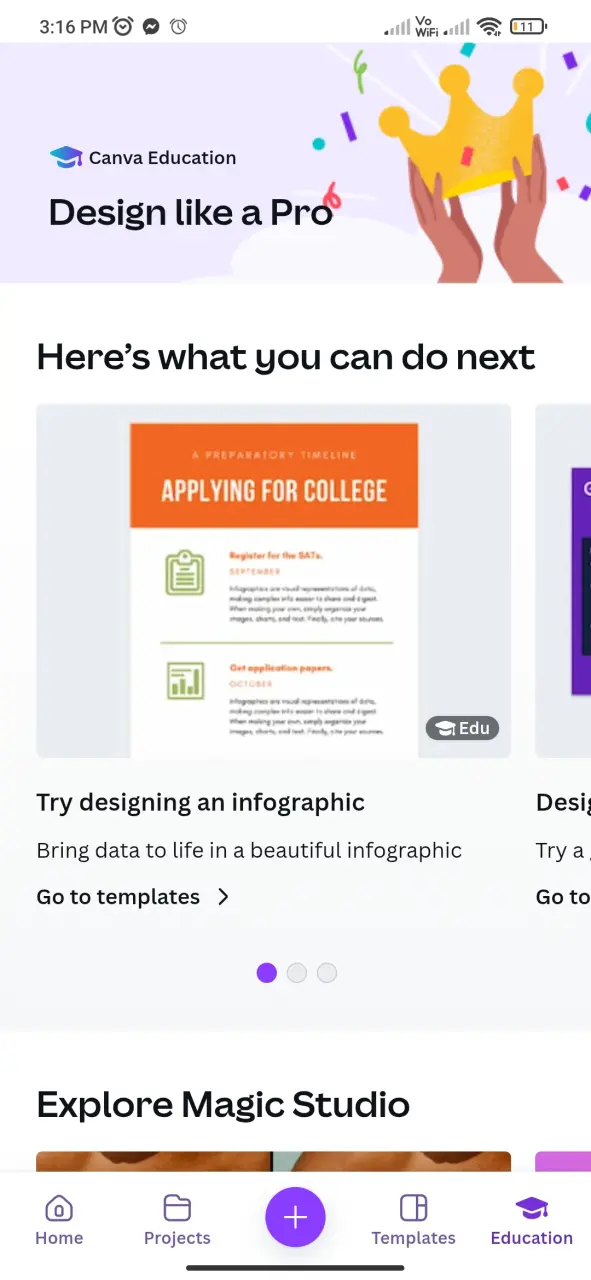The width and height of the screenshot is (591, 1280).
Task: Tap the purple plus create button
Action: pos(295,1216)
